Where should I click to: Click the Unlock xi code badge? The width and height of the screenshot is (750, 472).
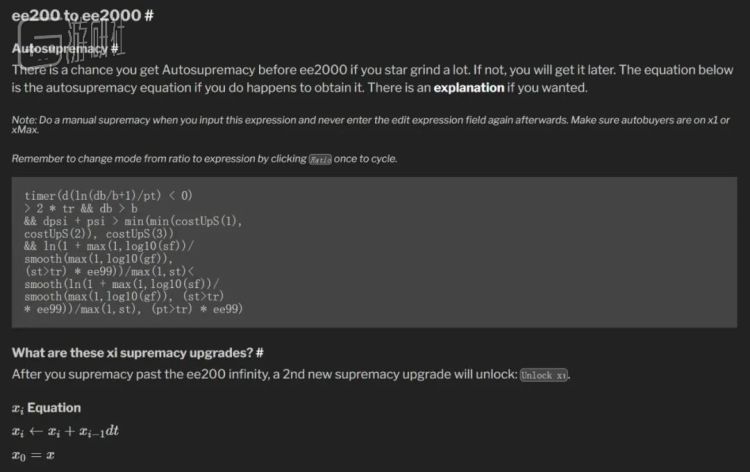coord(544,374)
